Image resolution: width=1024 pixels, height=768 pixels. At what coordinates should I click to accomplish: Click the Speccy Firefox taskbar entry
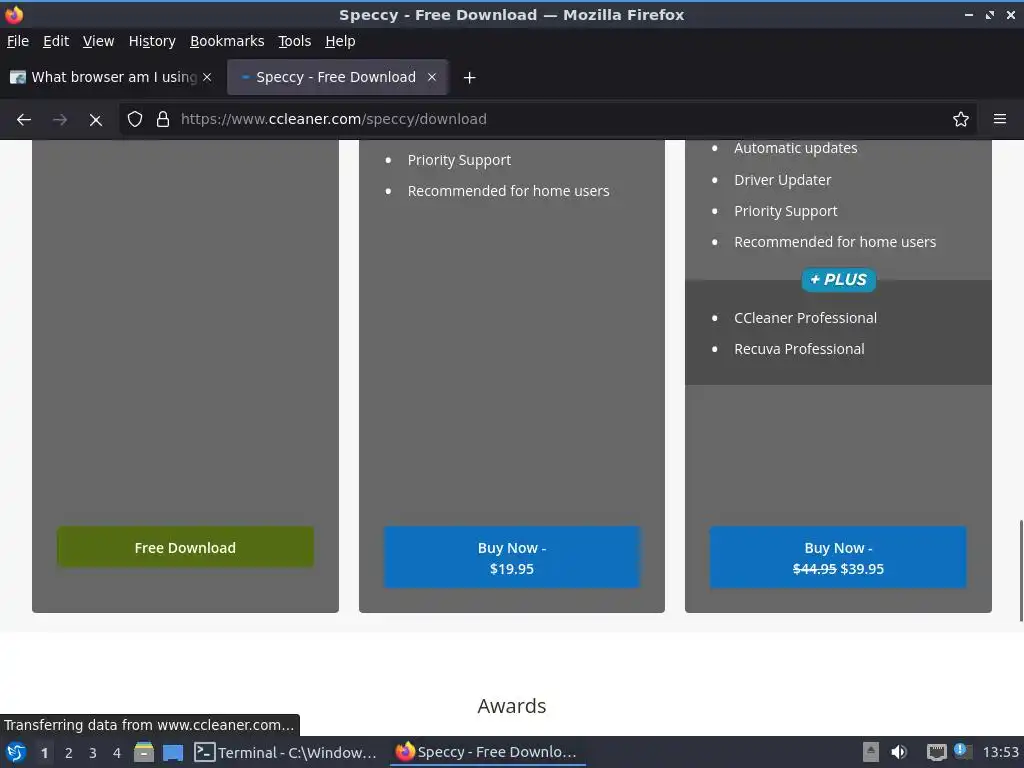(x=487, y=752)
